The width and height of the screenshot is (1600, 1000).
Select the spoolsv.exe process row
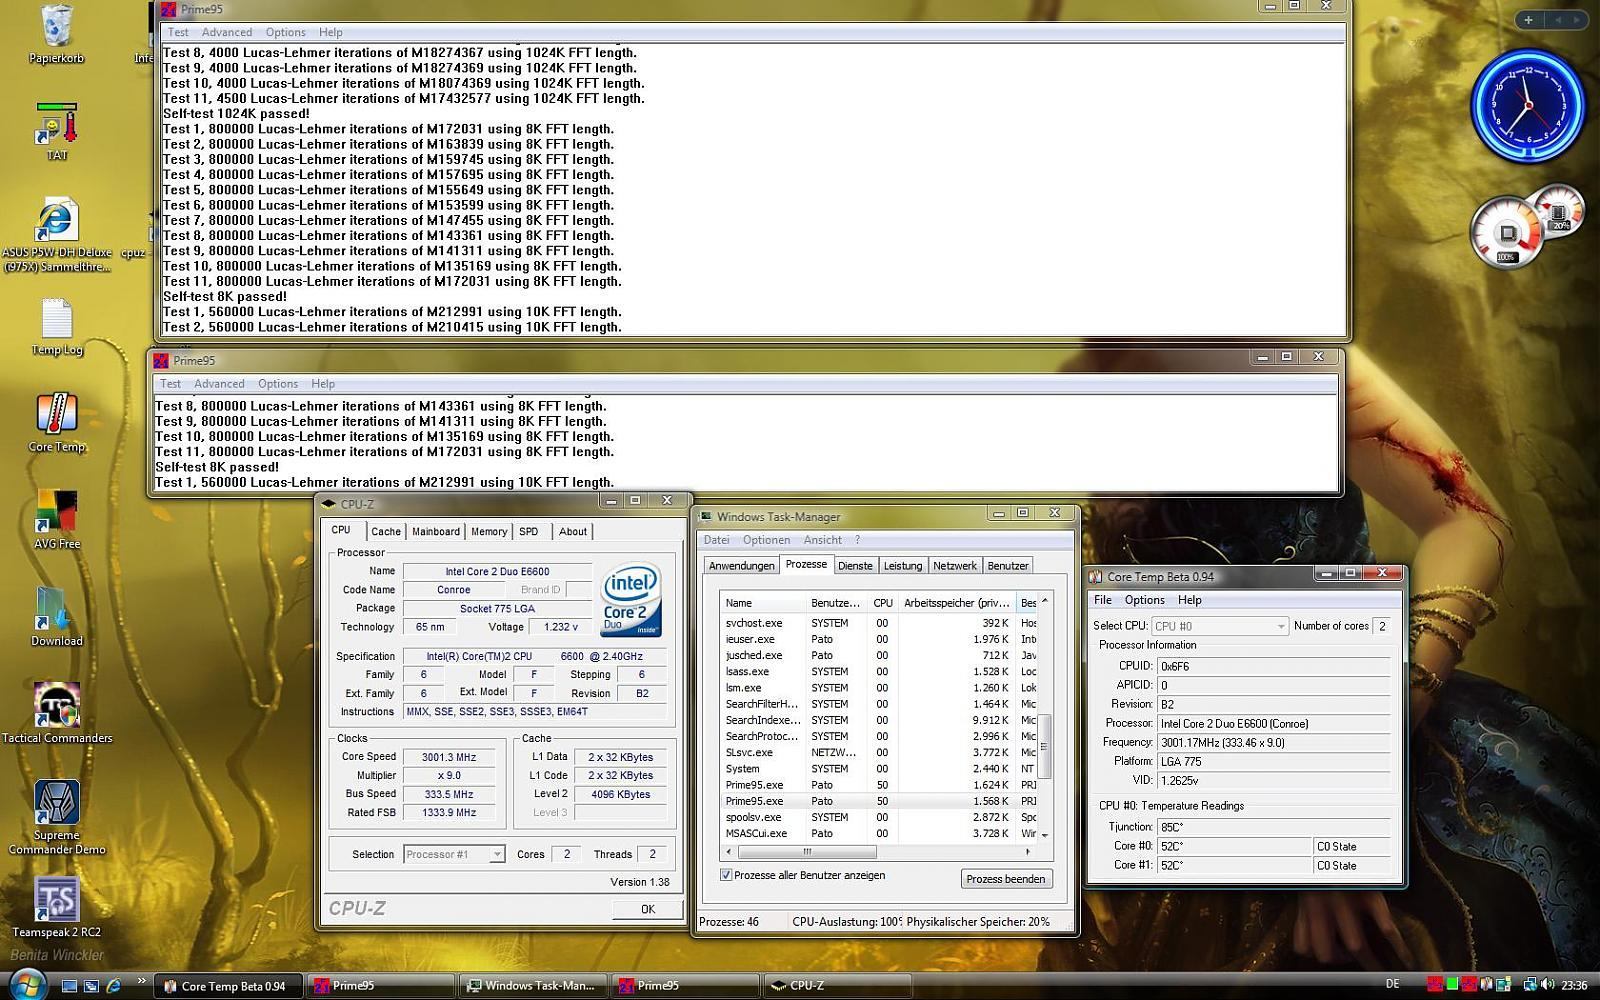point(880,817)
